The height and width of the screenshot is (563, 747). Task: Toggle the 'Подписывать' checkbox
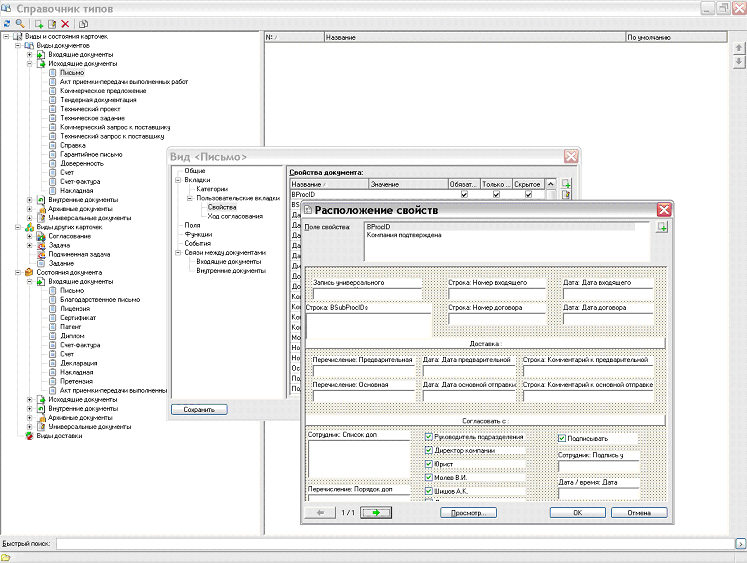point(562,437)
